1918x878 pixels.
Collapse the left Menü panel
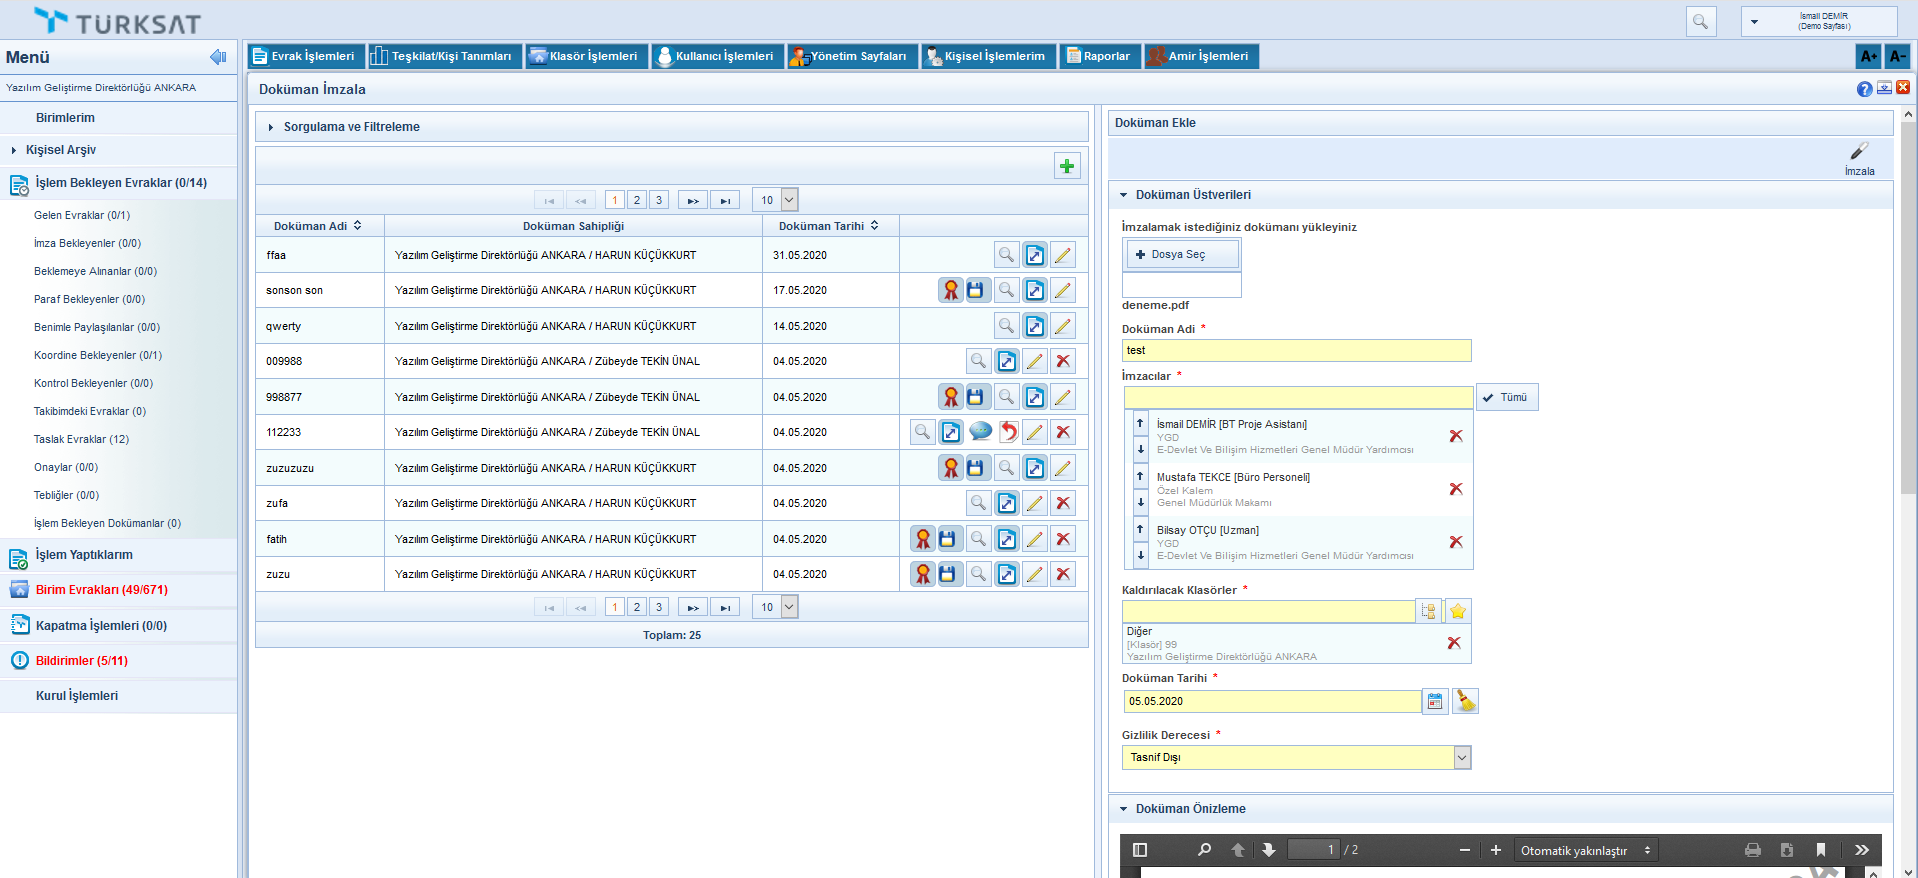point(218,57)
